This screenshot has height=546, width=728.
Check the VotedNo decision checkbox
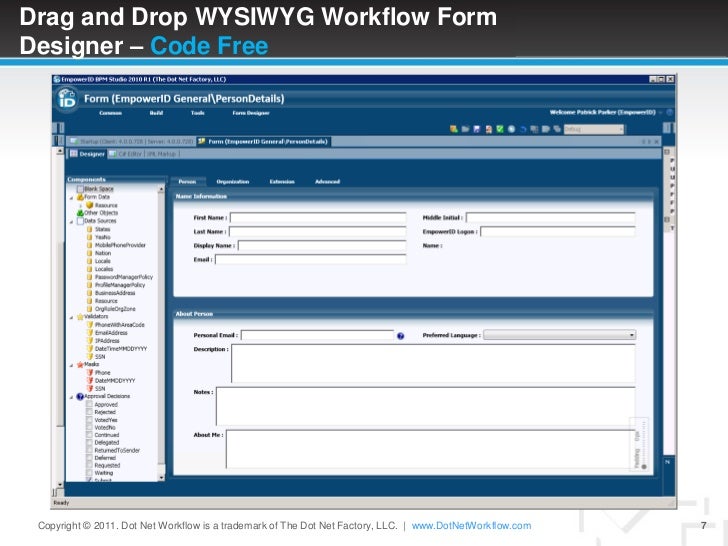click(89, 427)
